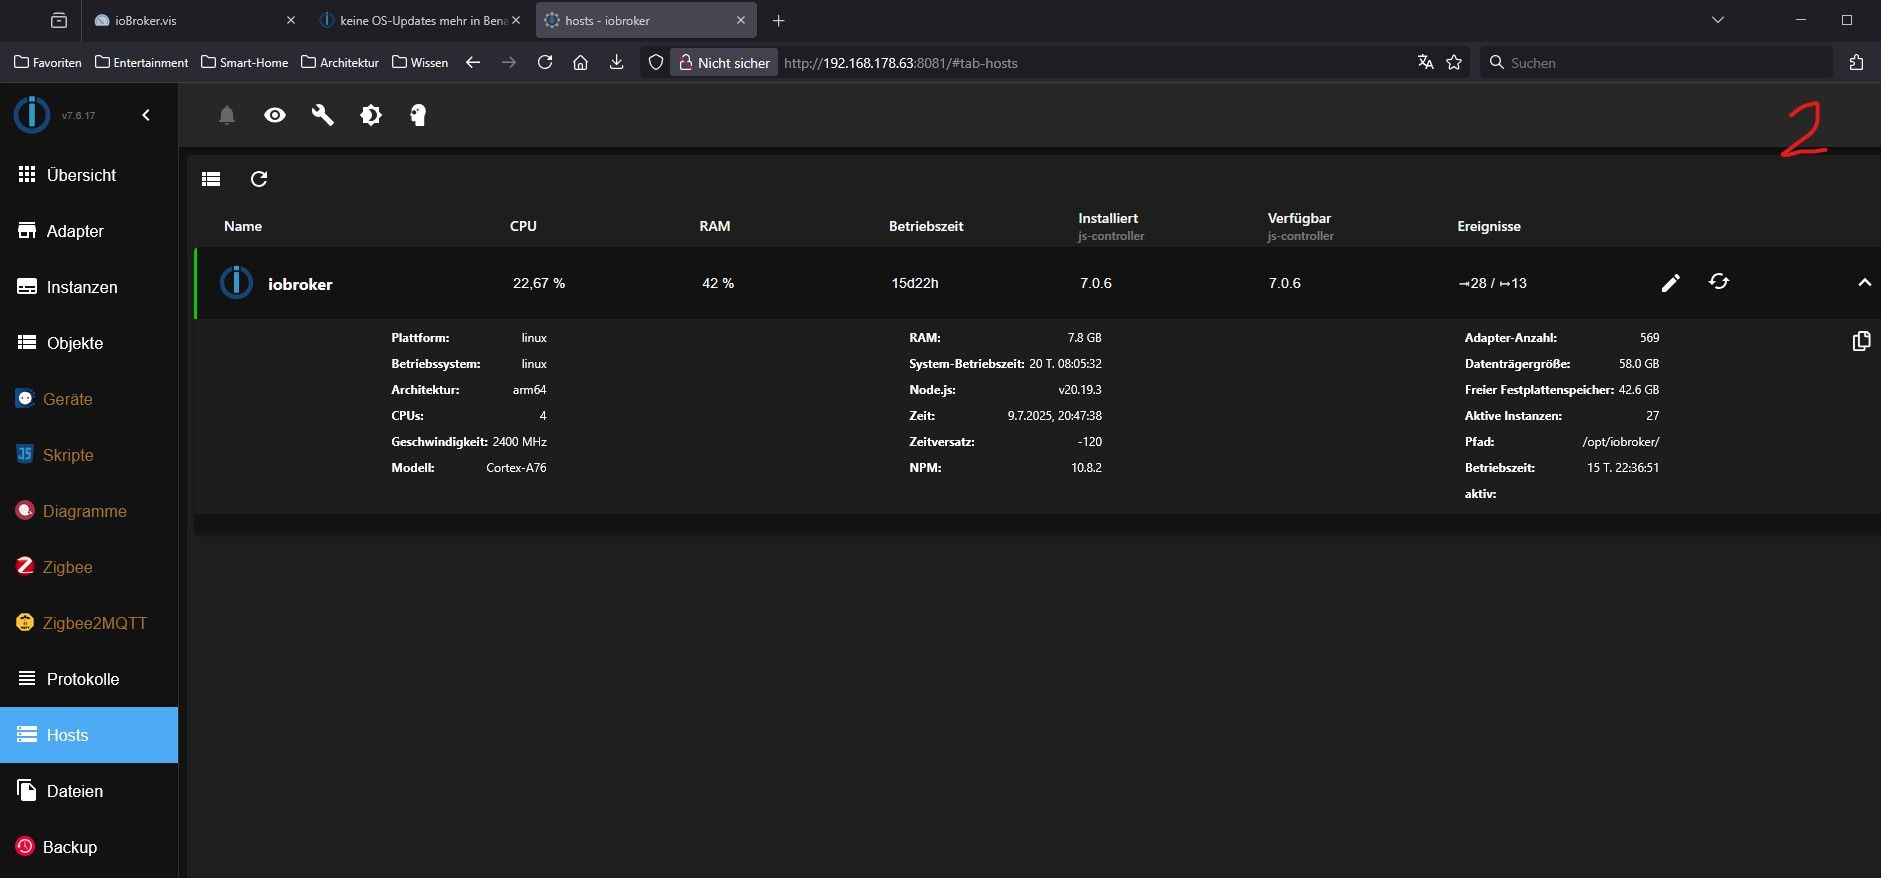
Task: Restart iobroker host with refresh icon
Action: point(1718,282)
